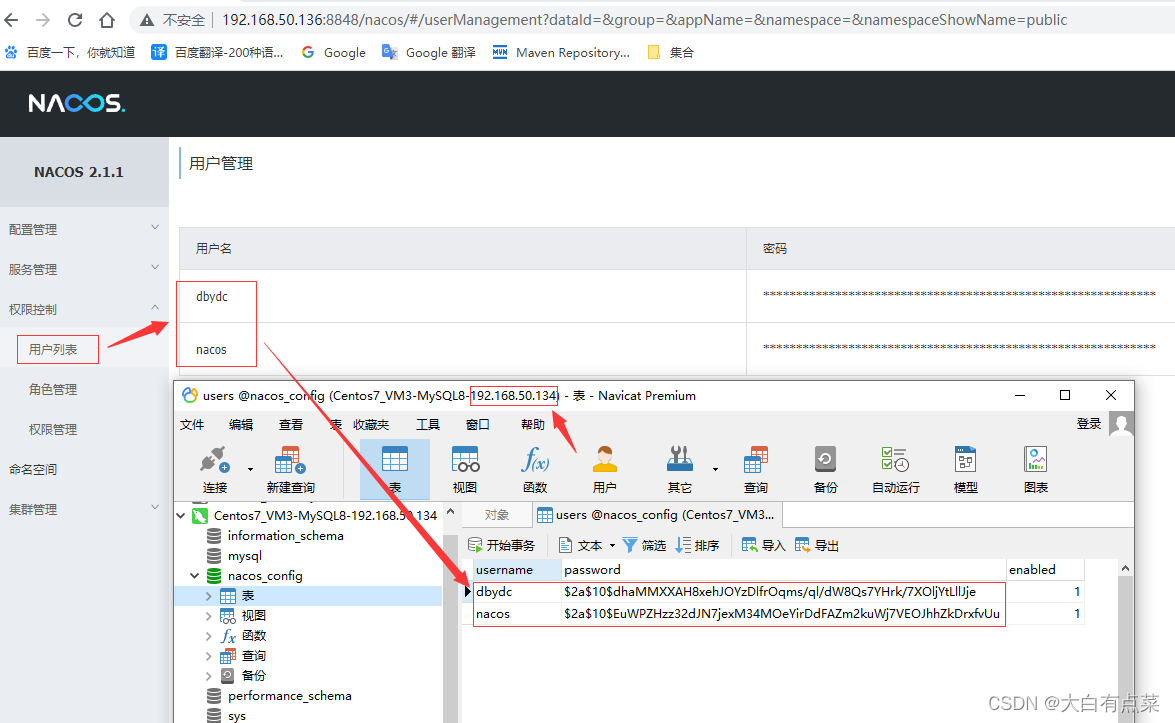Open 命名空间 in sidebar
The width and height of the screenshot is (1175, 723).
click(33, 469)
